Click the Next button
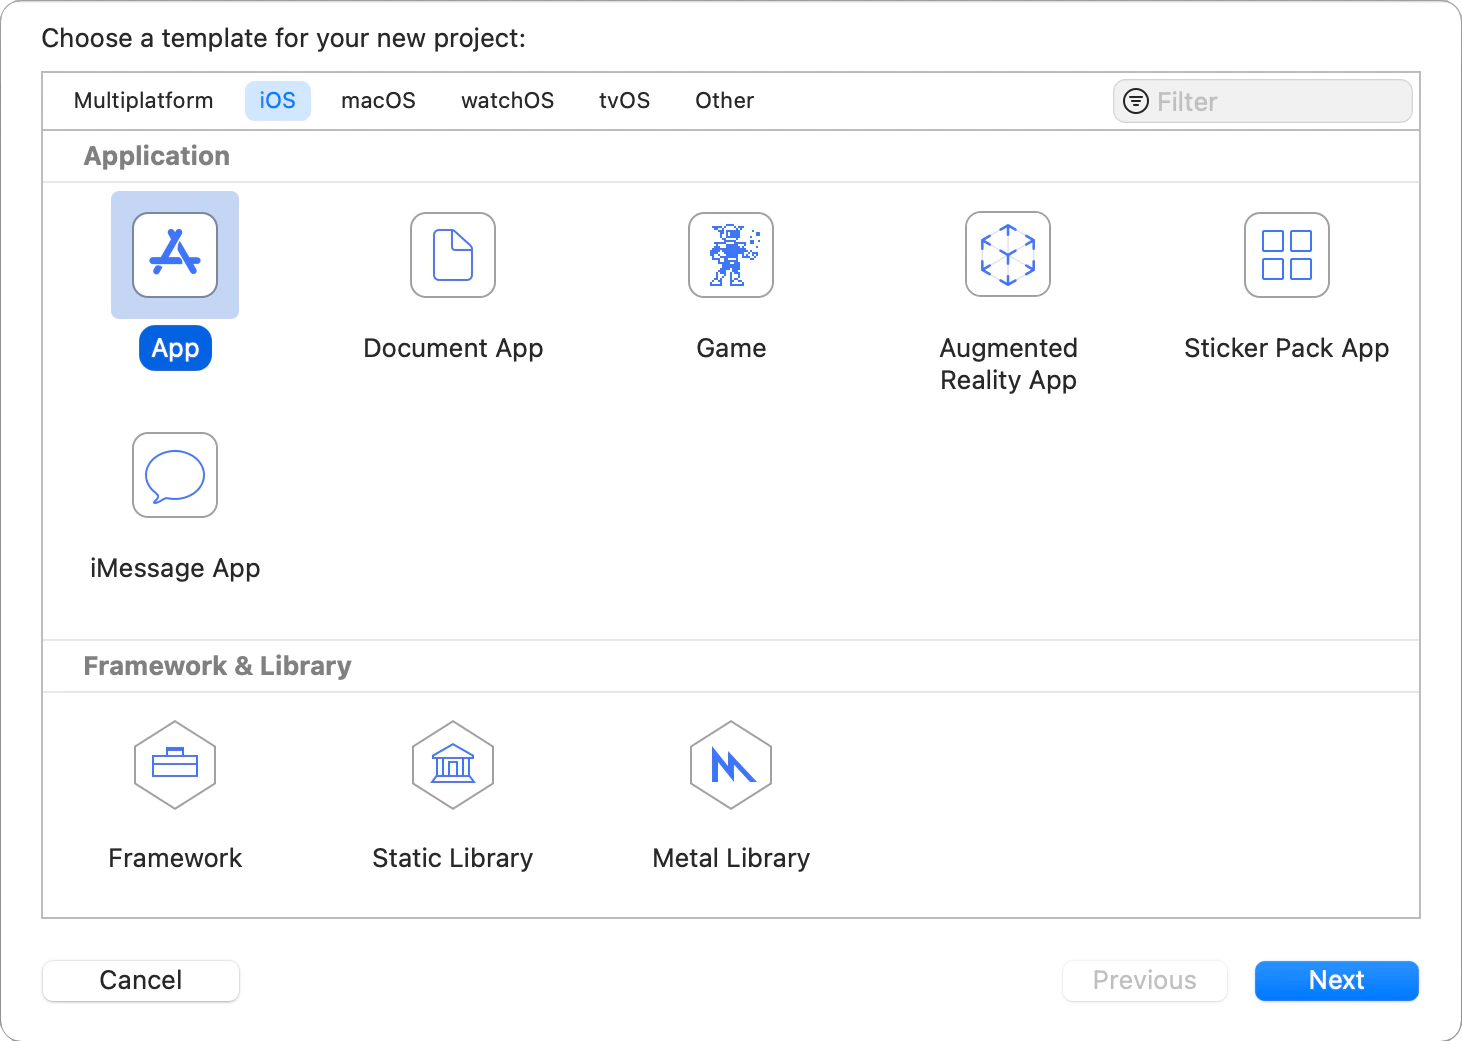The width and height of the screenshot is (1462, 1041). (x=1336, y=980)
